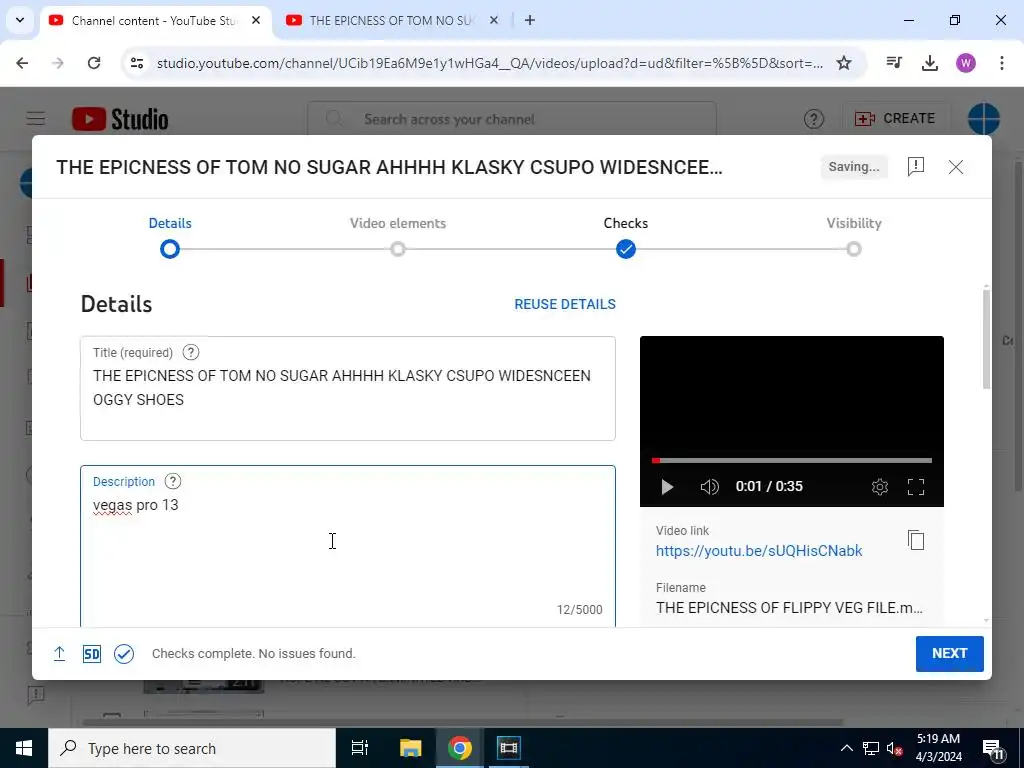Image resolution: width=1024 pixels, height=768 pixels.
Task: Click the address bar URL
Action: click(490, 63)
